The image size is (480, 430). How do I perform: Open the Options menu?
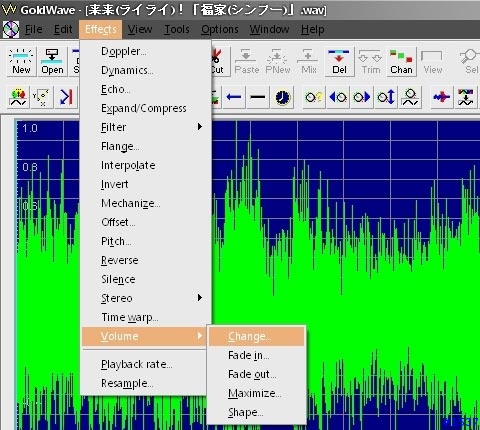click(220, 29)
